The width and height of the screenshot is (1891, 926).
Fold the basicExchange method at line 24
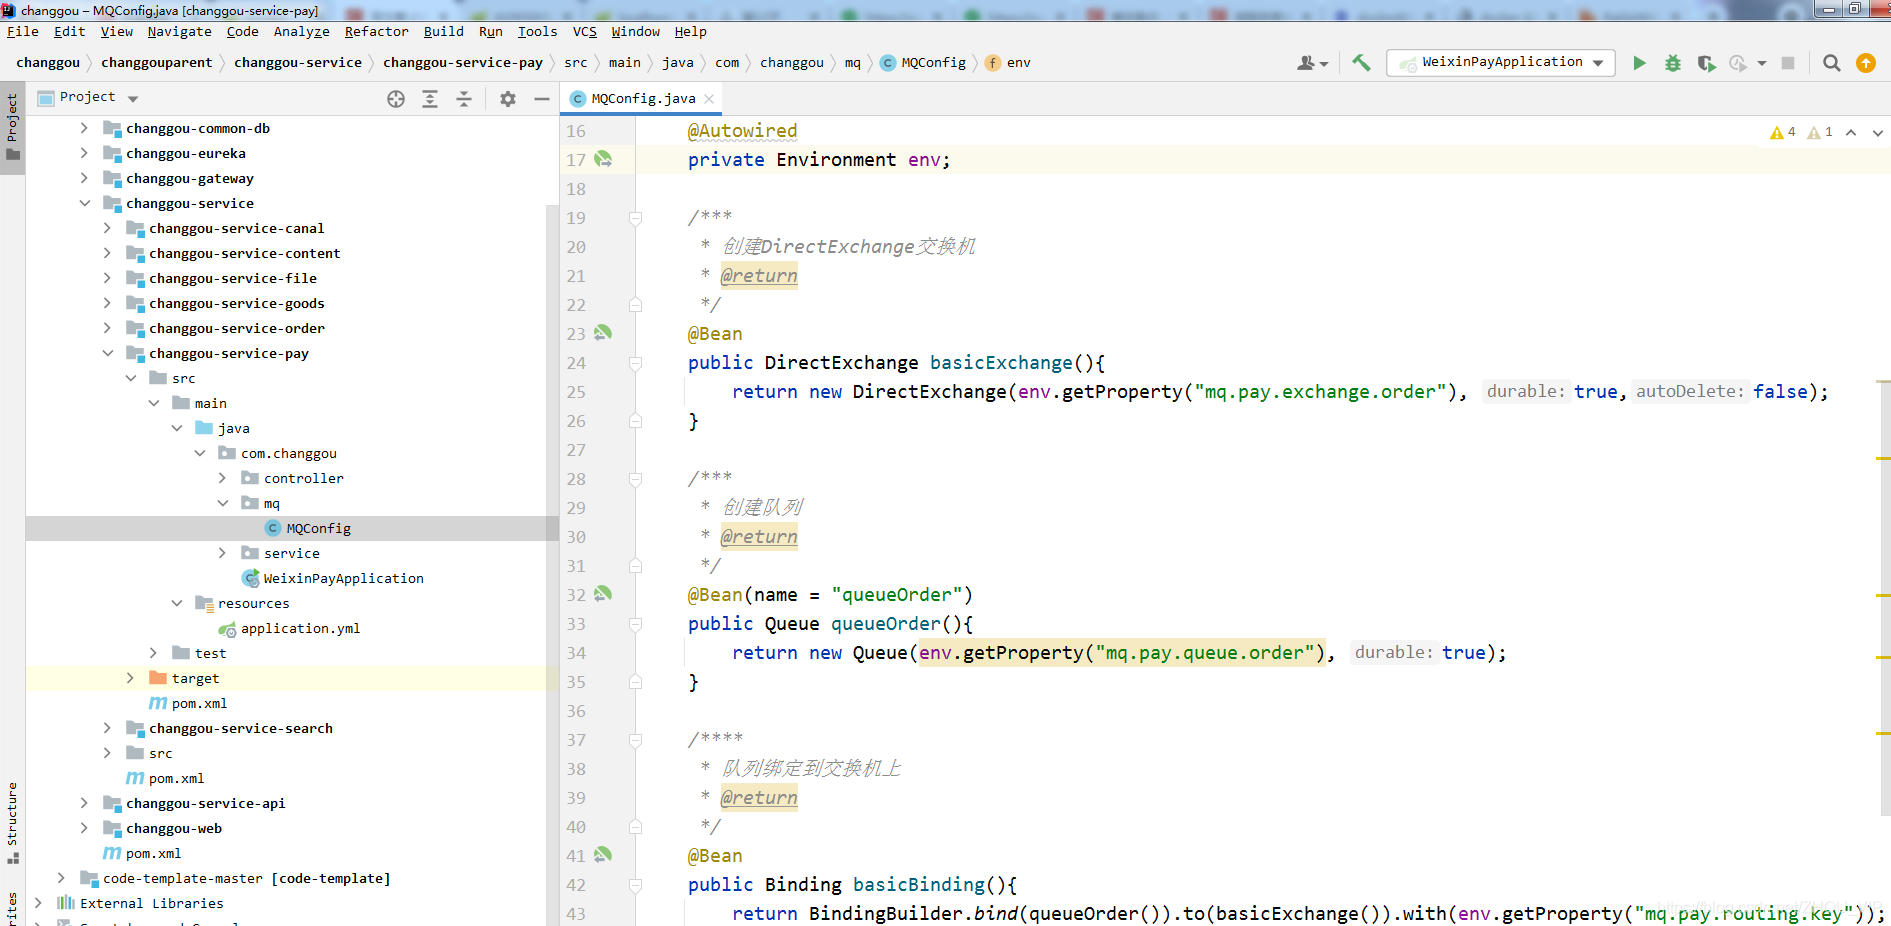(635, 363)
